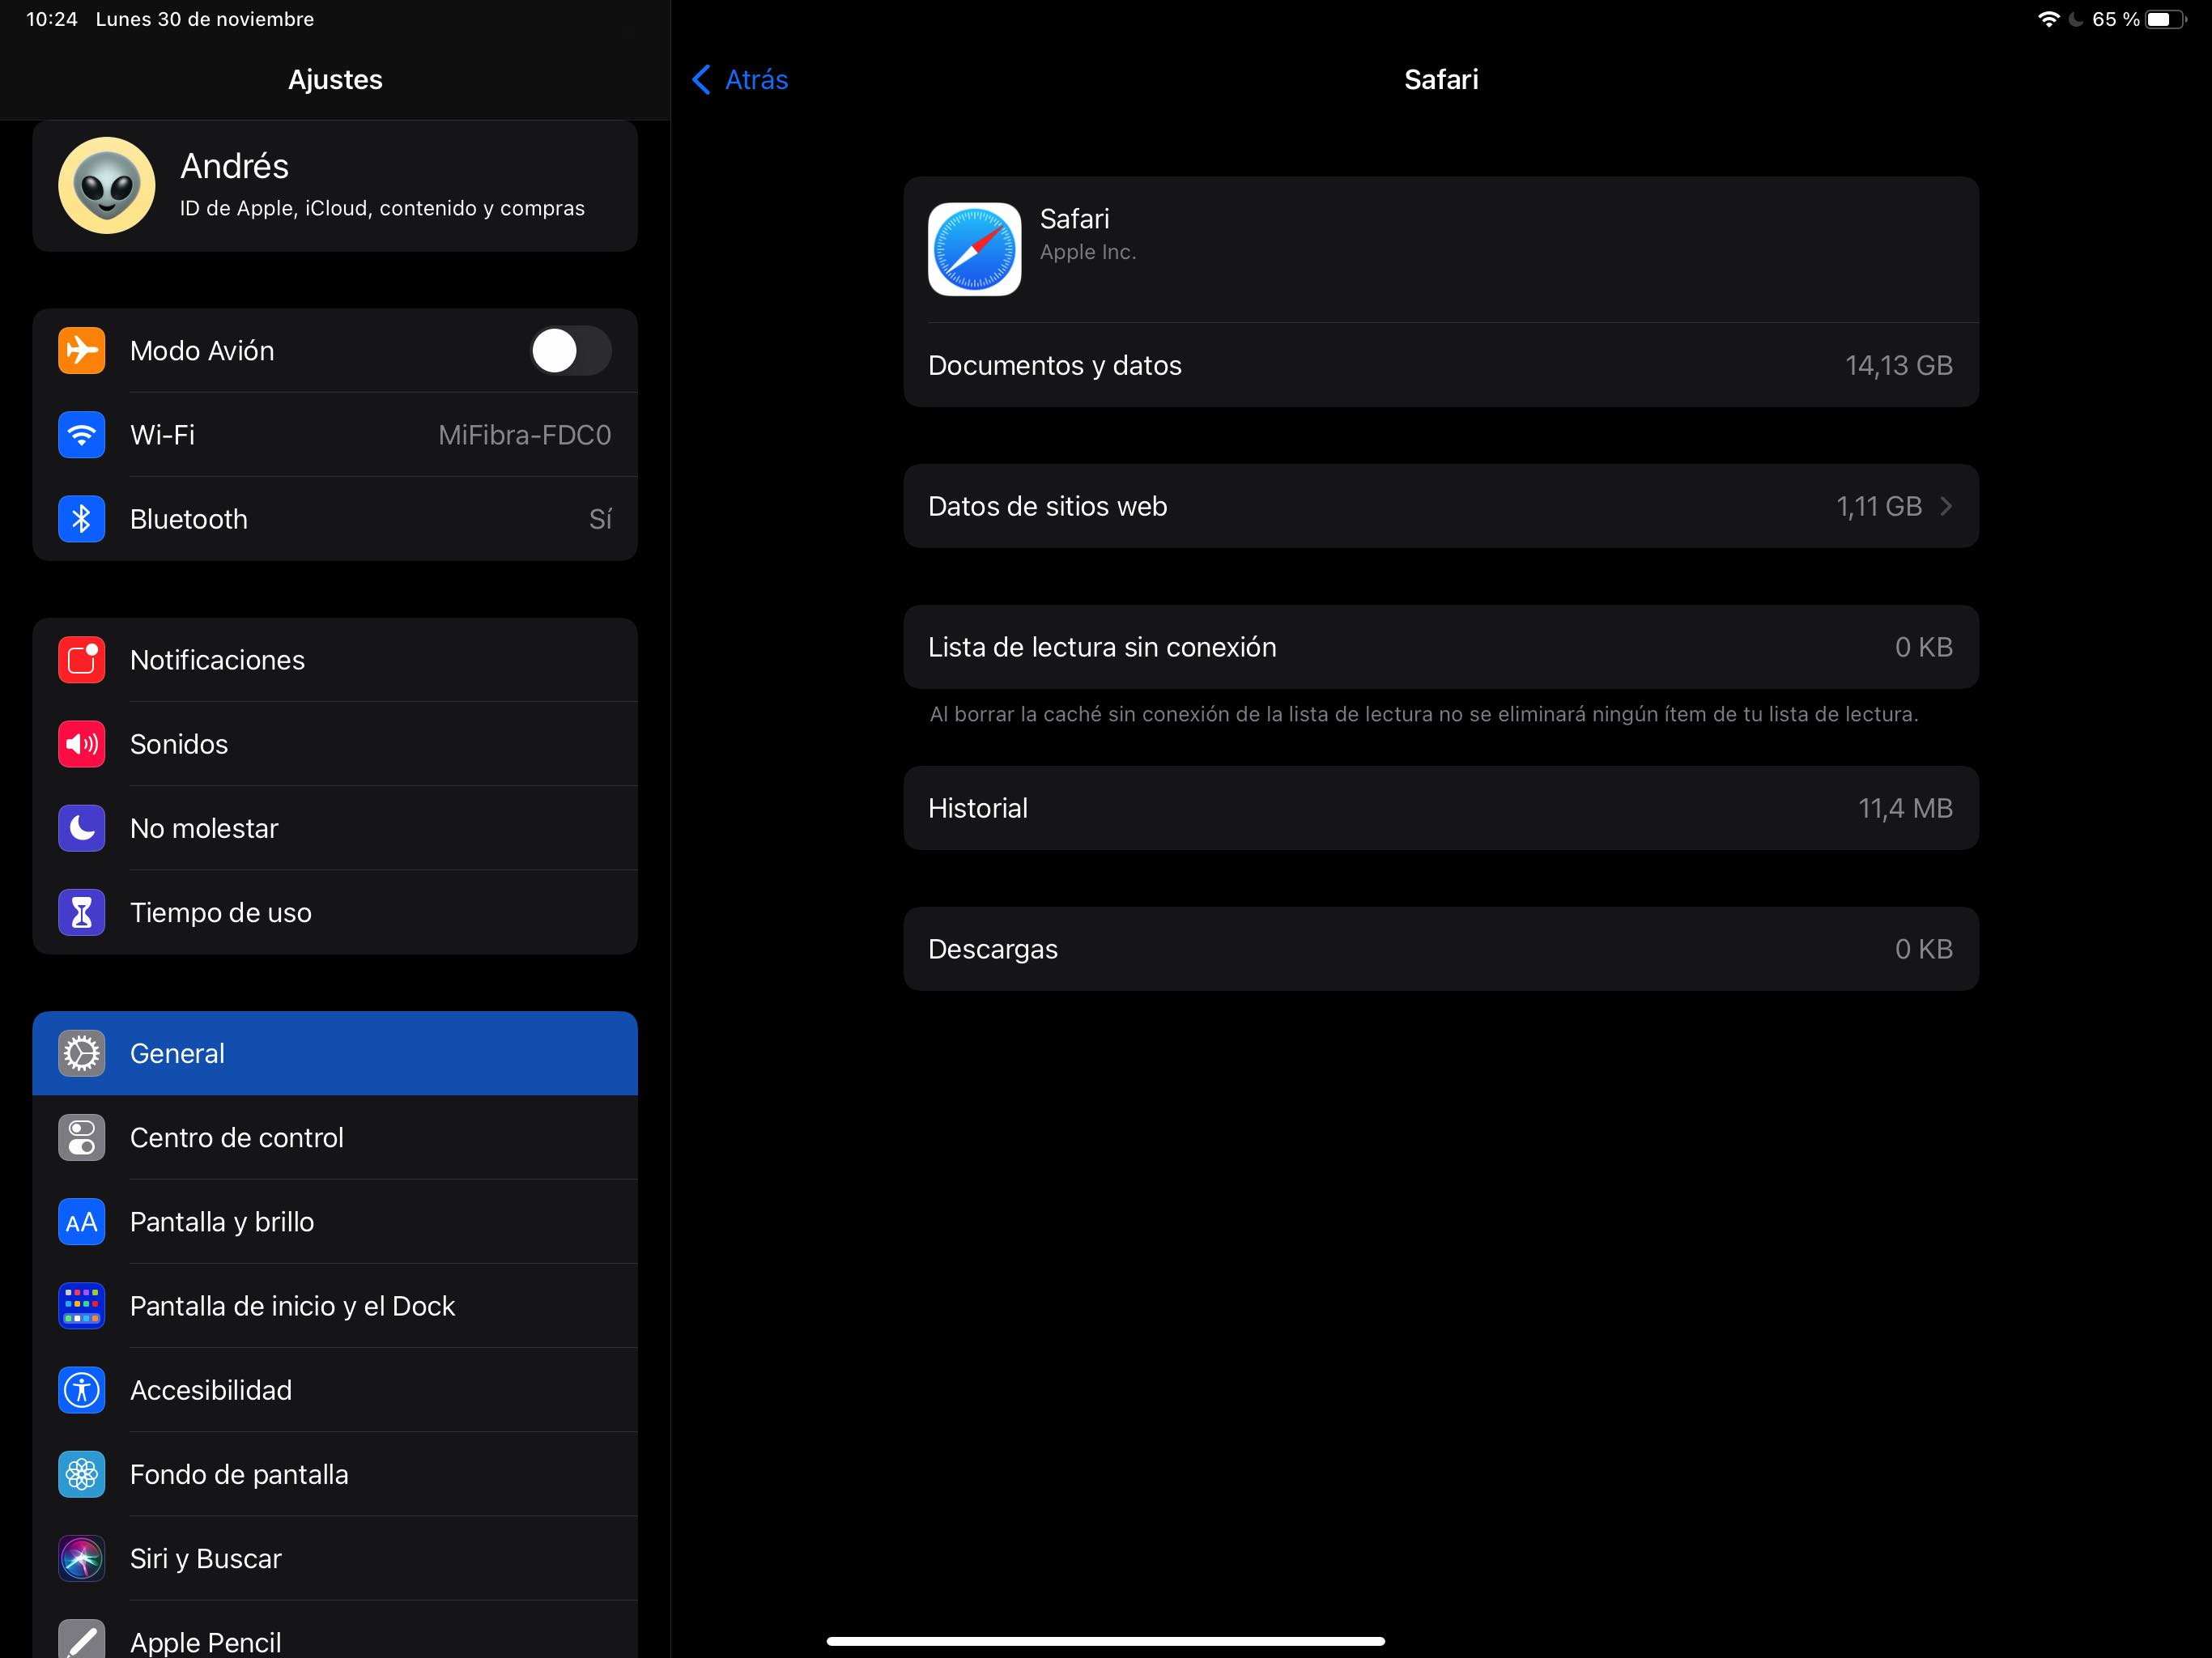This screenshot has width=2212, height=1658.
Task: Tap the Tiempo de uso hourglass icon
Action: point(81,912)
